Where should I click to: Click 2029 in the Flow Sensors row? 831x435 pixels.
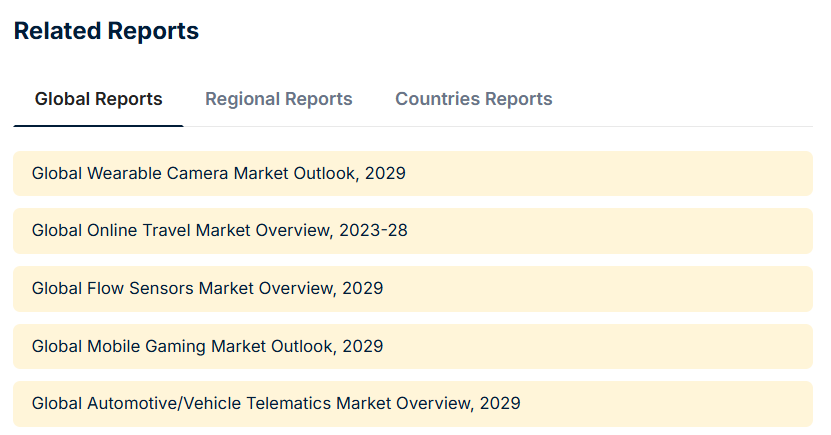tap(362, 288)
